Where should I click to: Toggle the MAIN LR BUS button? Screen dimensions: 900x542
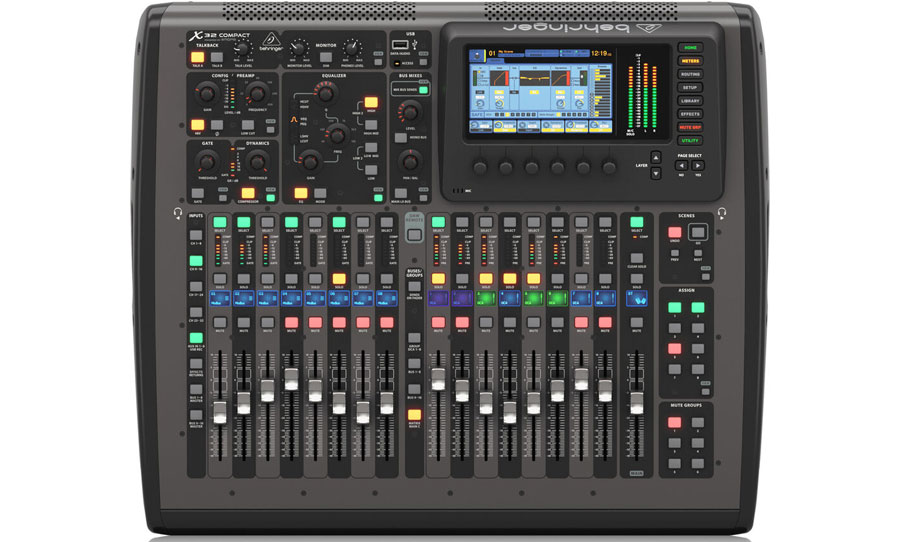(x=401, y=193)
